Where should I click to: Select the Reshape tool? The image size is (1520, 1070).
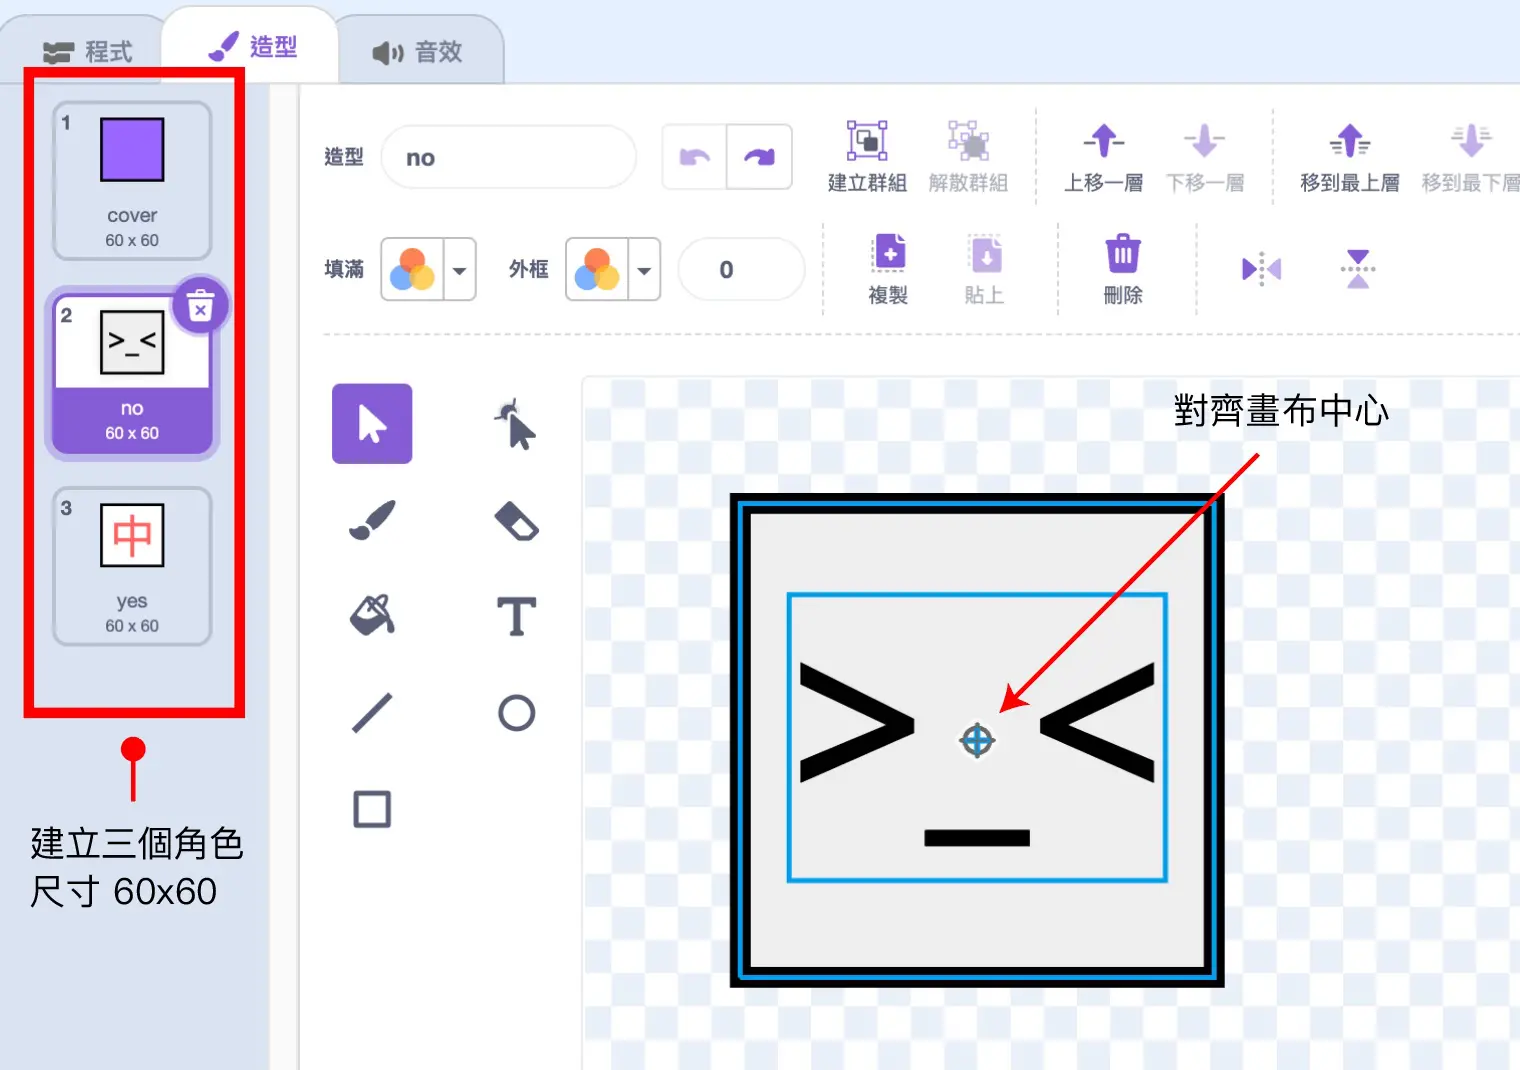click(516, 424)
